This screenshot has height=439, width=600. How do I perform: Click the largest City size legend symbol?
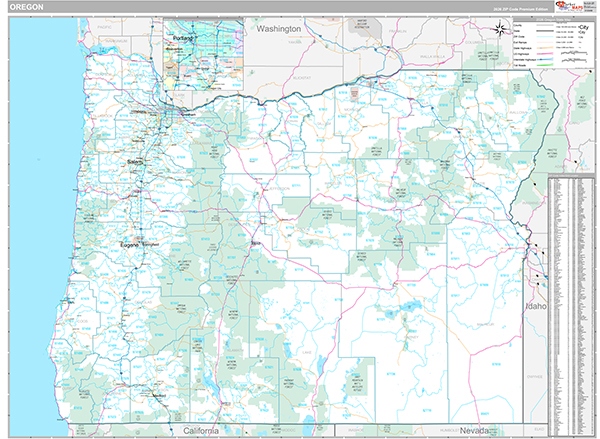point(583,28)
